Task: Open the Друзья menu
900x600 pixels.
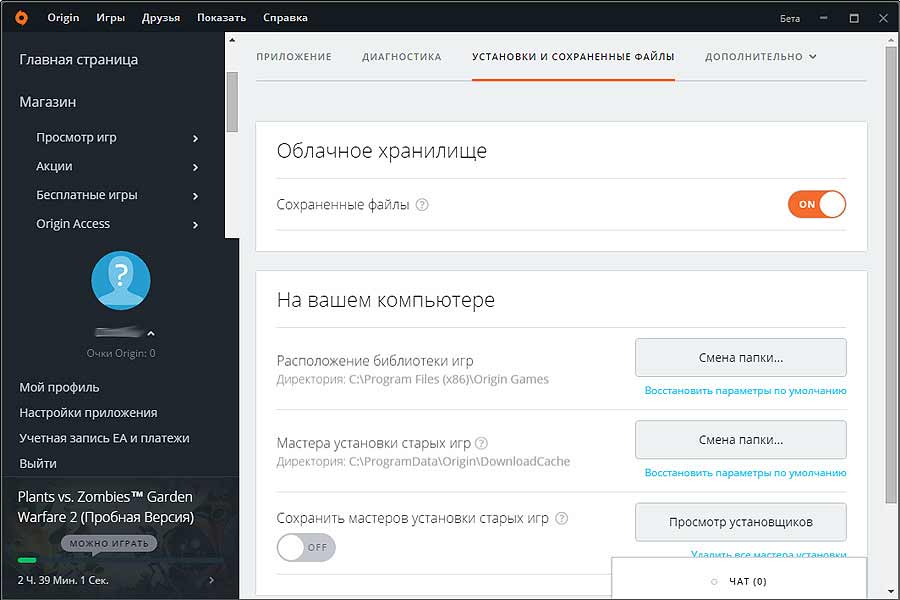Action: point(161,18)
